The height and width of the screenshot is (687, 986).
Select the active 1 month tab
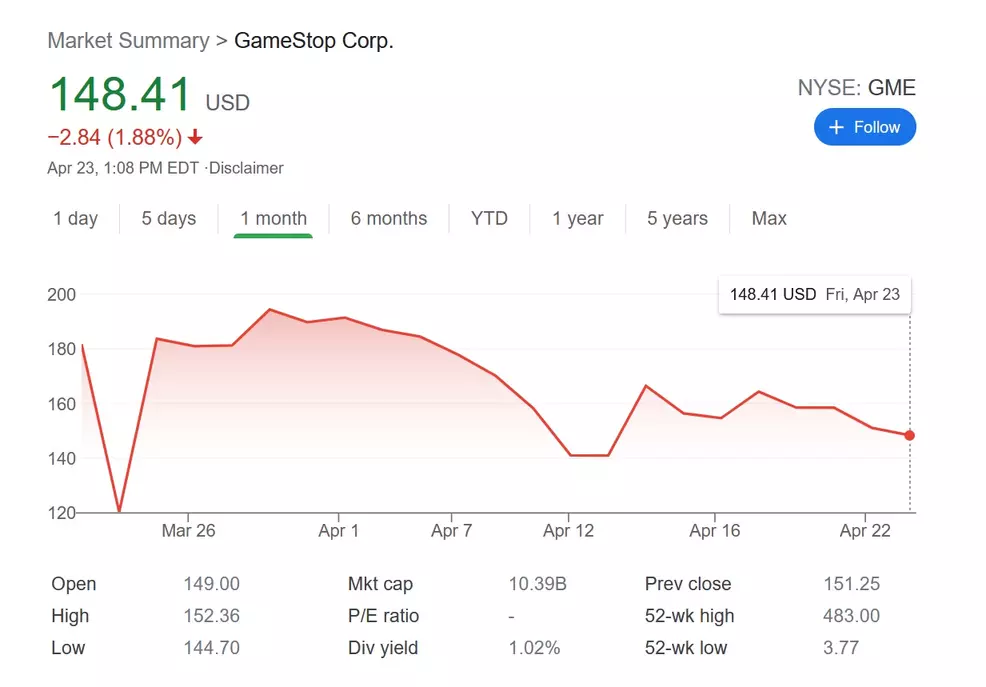(x=273, y=218)
